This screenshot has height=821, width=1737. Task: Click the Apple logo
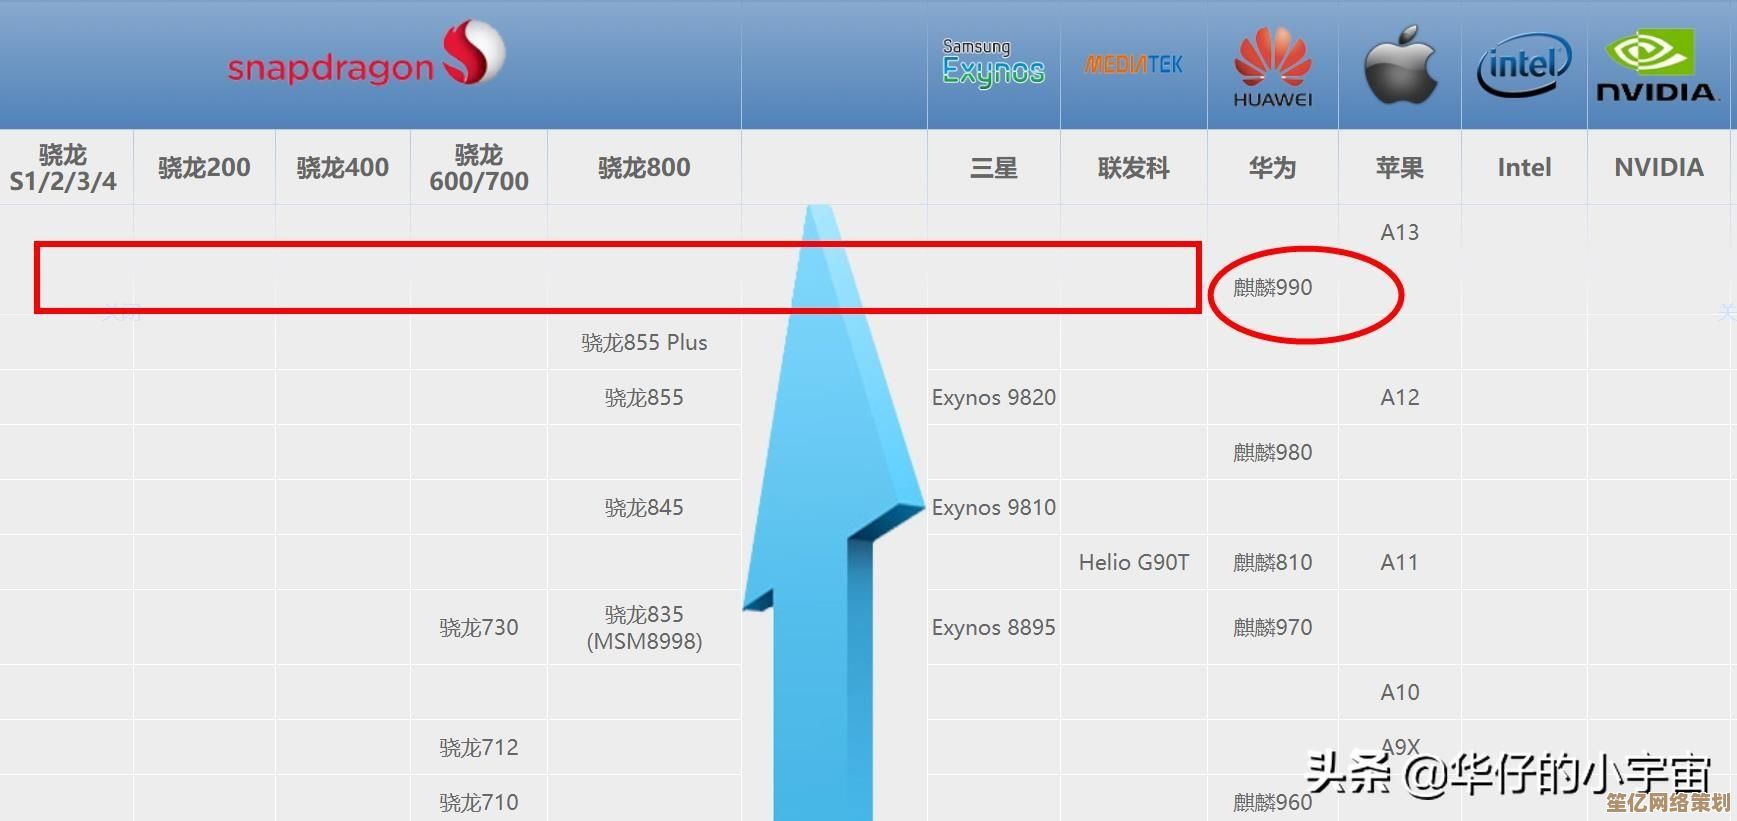tap(1400, 65)
